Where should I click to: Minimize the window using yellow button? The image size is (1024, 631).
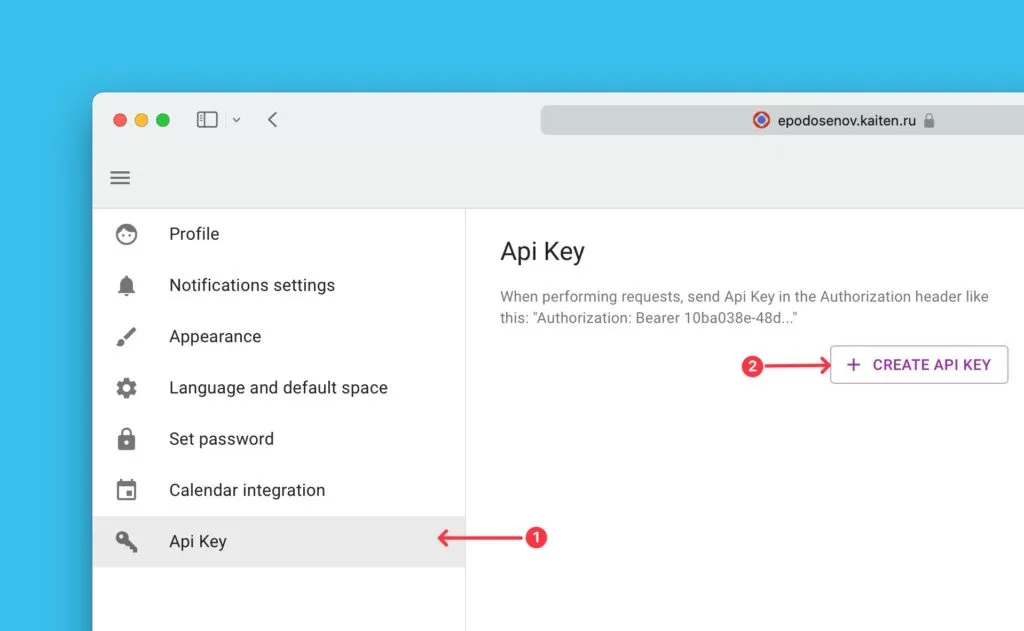tap(141, 120)
